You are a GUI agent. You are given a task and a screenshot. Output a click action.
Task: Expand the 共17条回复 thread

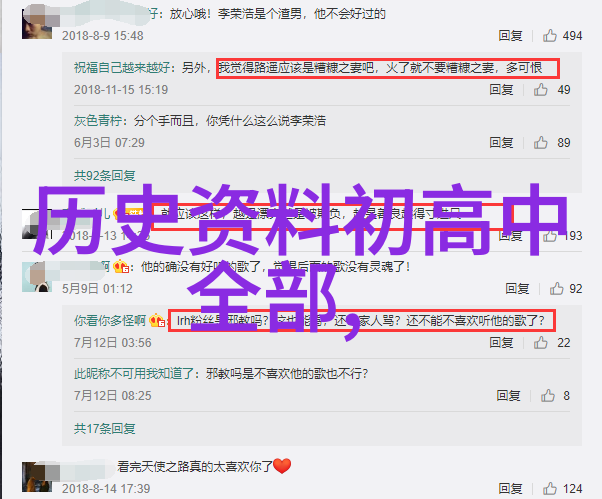click(104, 428)
